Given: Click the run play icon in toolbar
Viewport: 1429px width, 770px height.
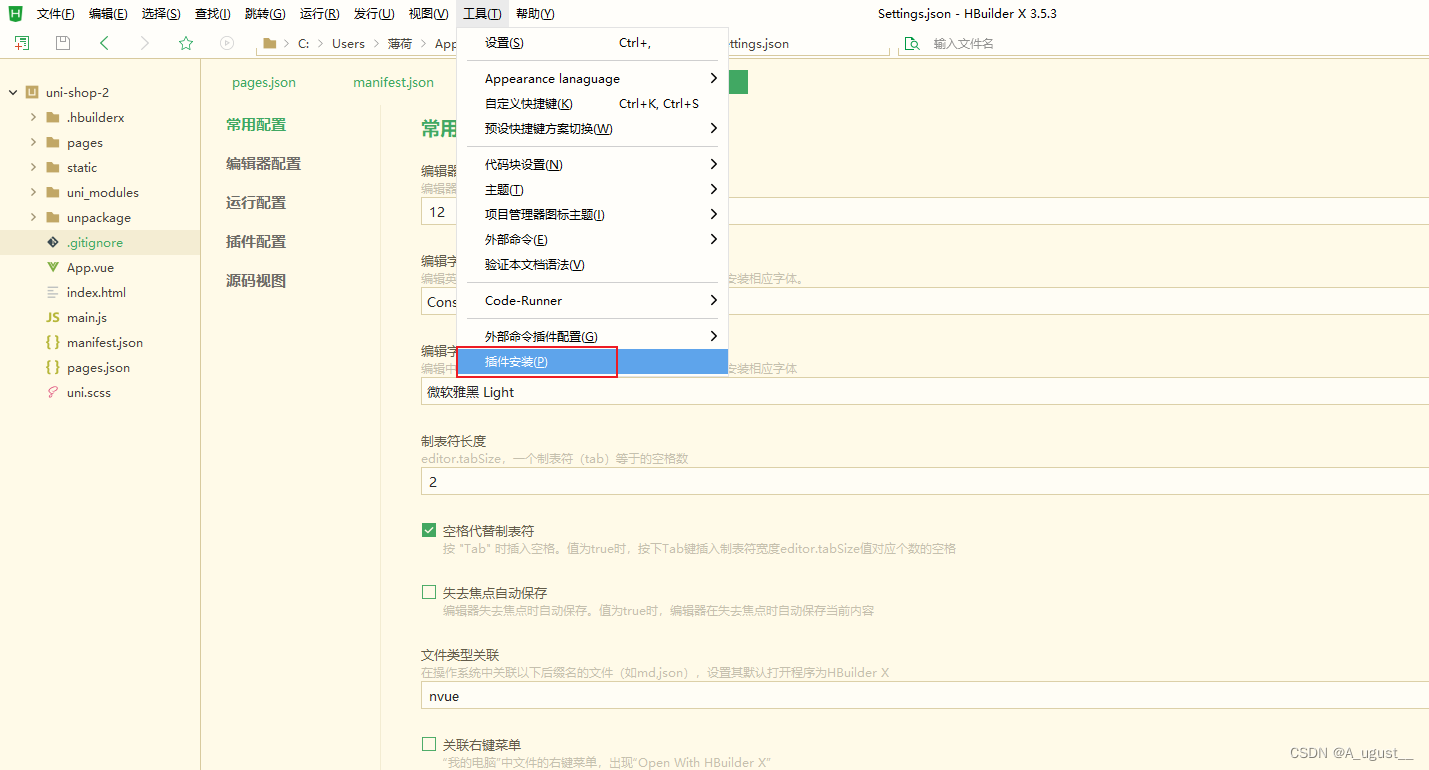Looking at the screenshot, I should [227, 43].
